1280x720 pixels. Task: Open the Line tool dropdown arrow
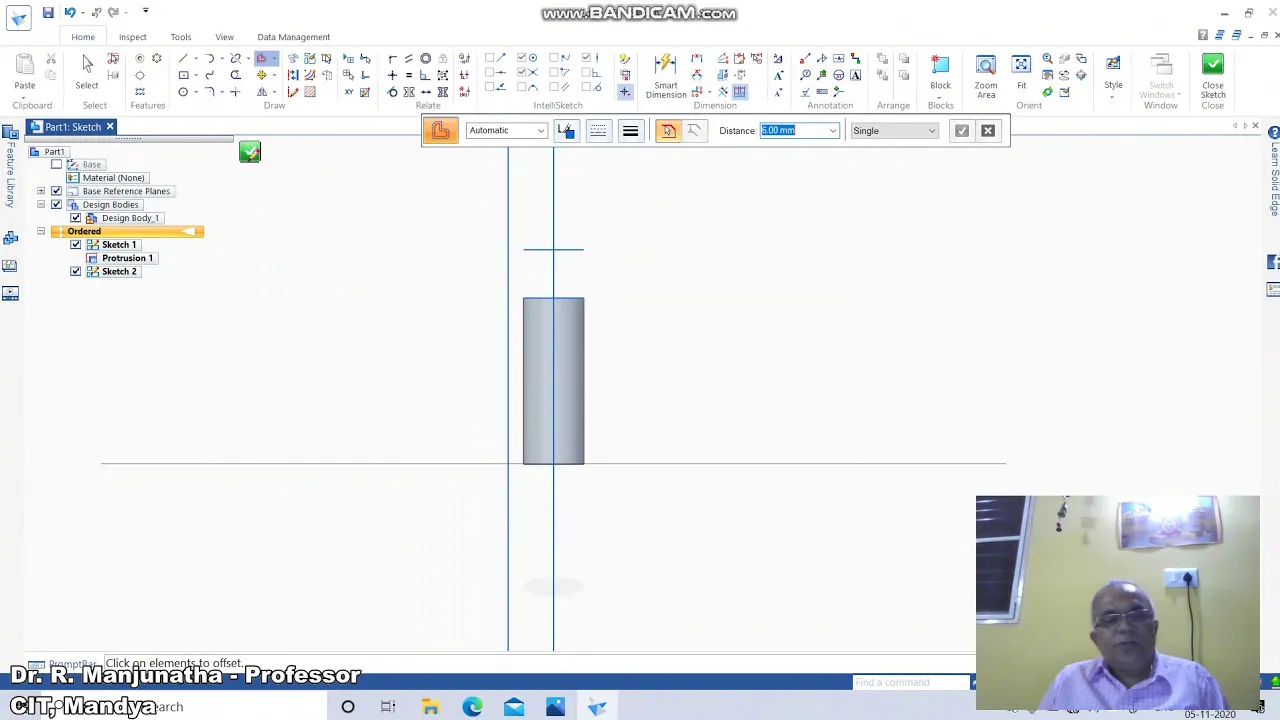pos(195,58)
